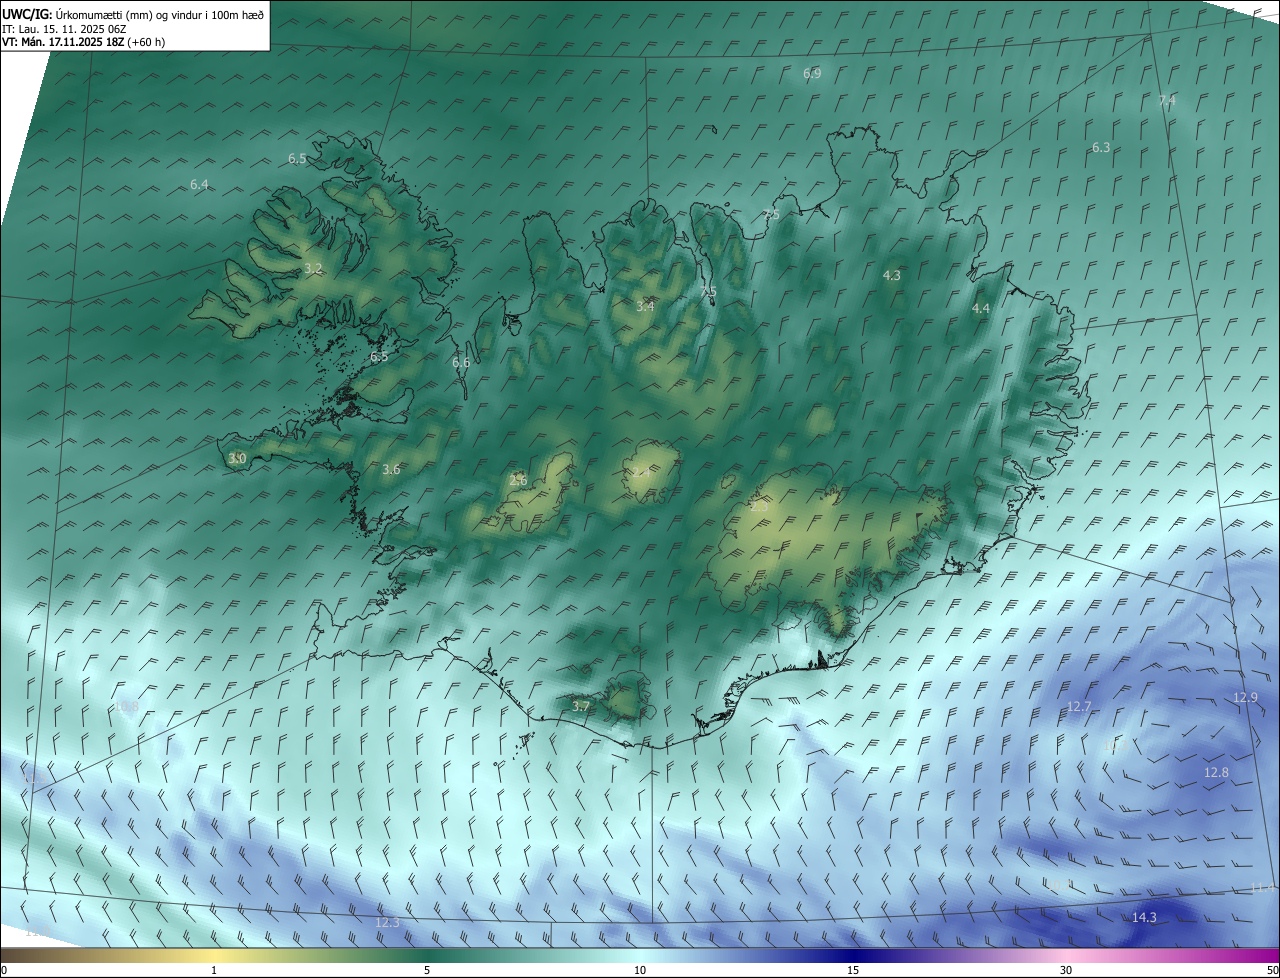Viewport: 1280px width, 978px height.
Task: Click the title text 'UWC/IG: Úrkomumætti (mm) og vindur'
Action: (x=134, y=14)
